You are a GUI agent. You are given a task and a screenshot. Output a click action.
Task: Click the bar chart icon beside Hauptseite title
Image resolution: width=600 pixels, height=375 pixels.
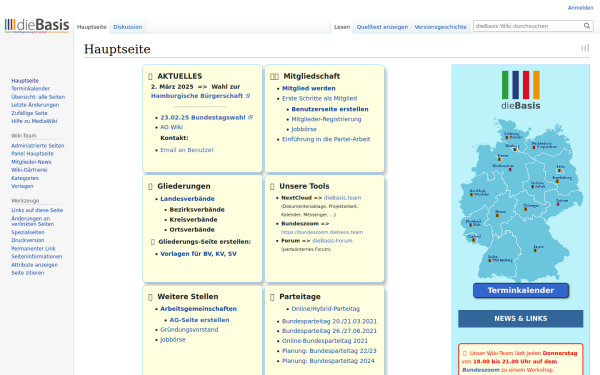585,48
